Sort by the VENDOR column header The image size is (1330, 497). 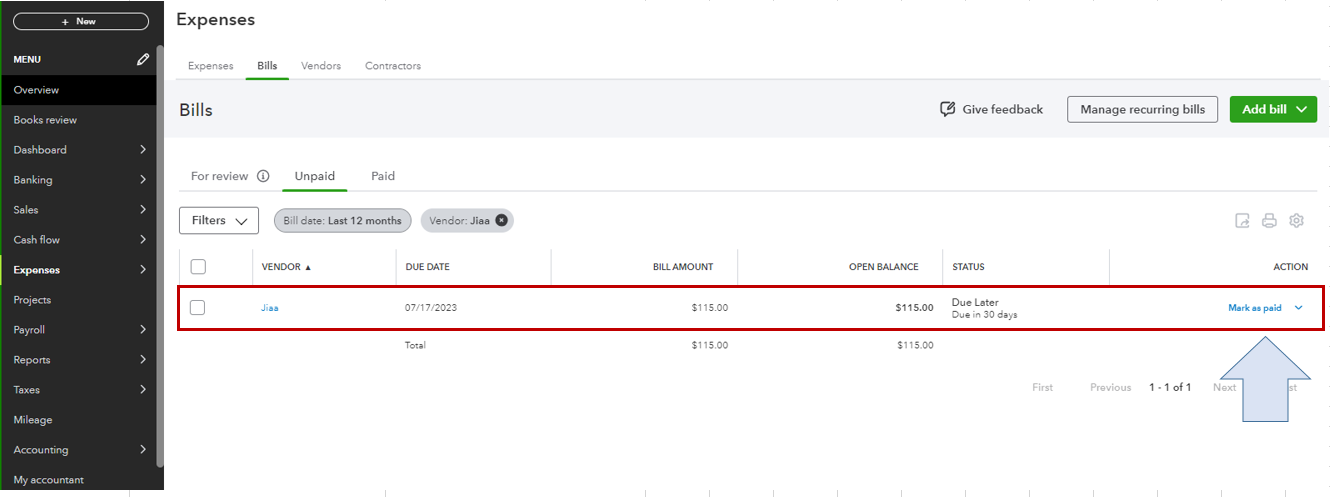[x=286, y=267]
